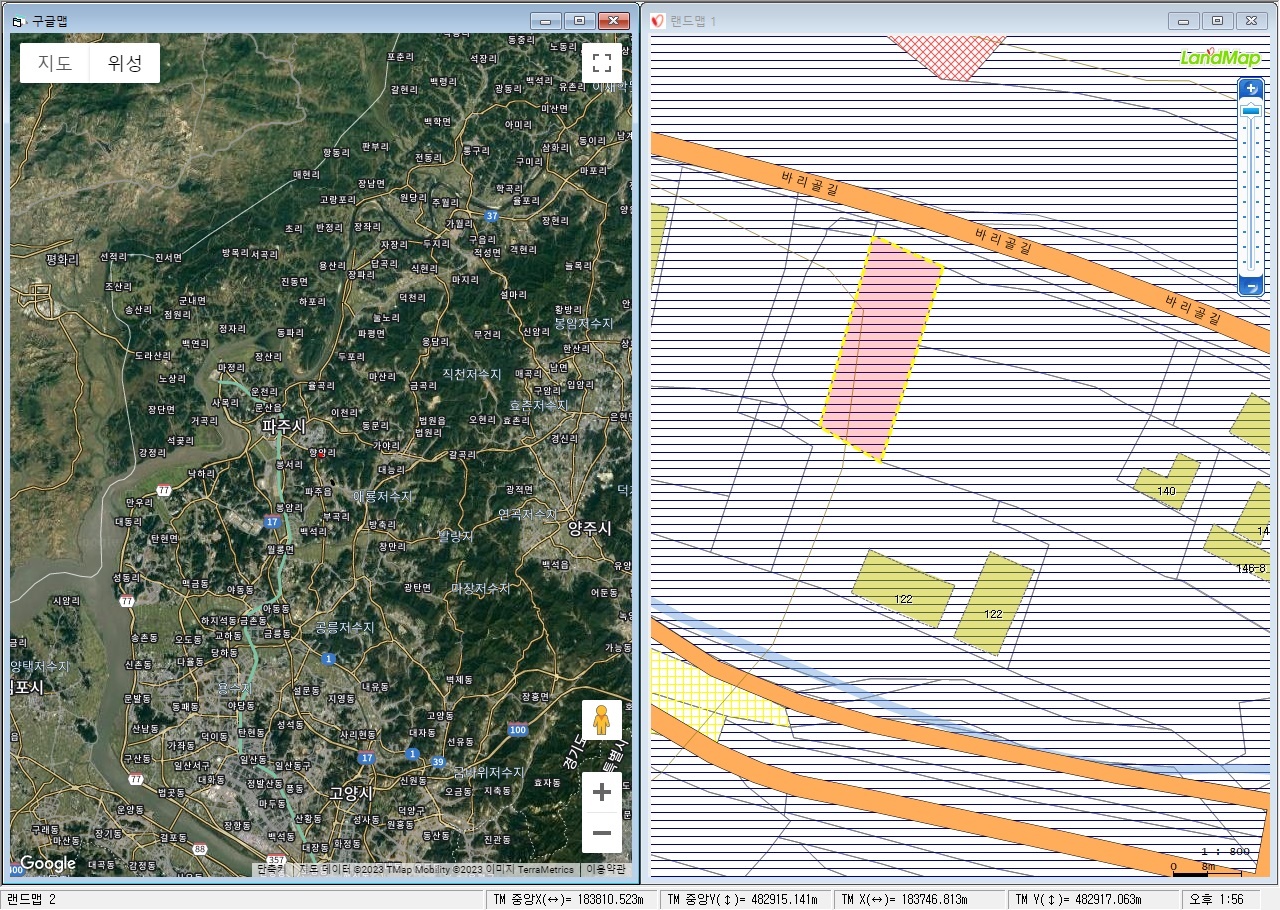This screenshot has width=1280, height=910.
Task: Click the route 100 highway shield
Action: tap(517, 730)
